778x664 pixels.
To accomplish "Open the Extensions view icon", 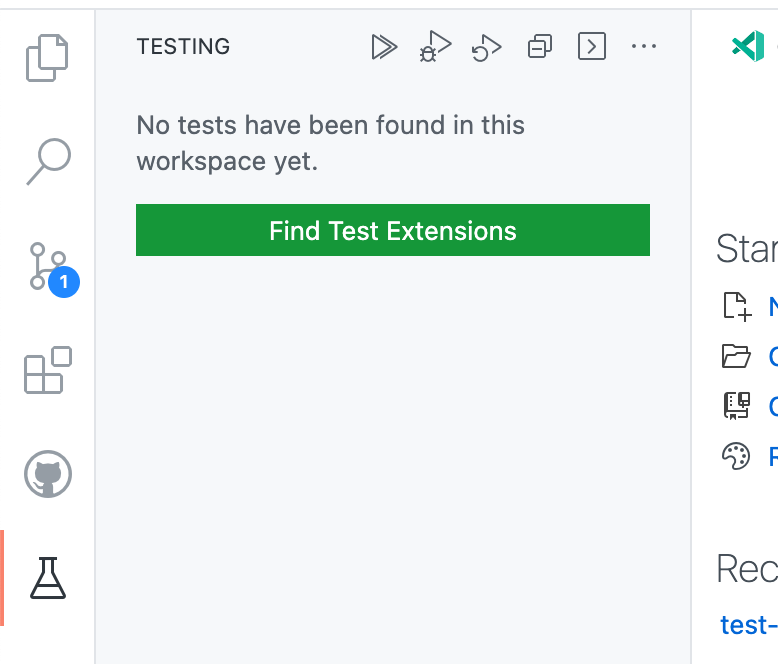I will [x=47, y=370].
